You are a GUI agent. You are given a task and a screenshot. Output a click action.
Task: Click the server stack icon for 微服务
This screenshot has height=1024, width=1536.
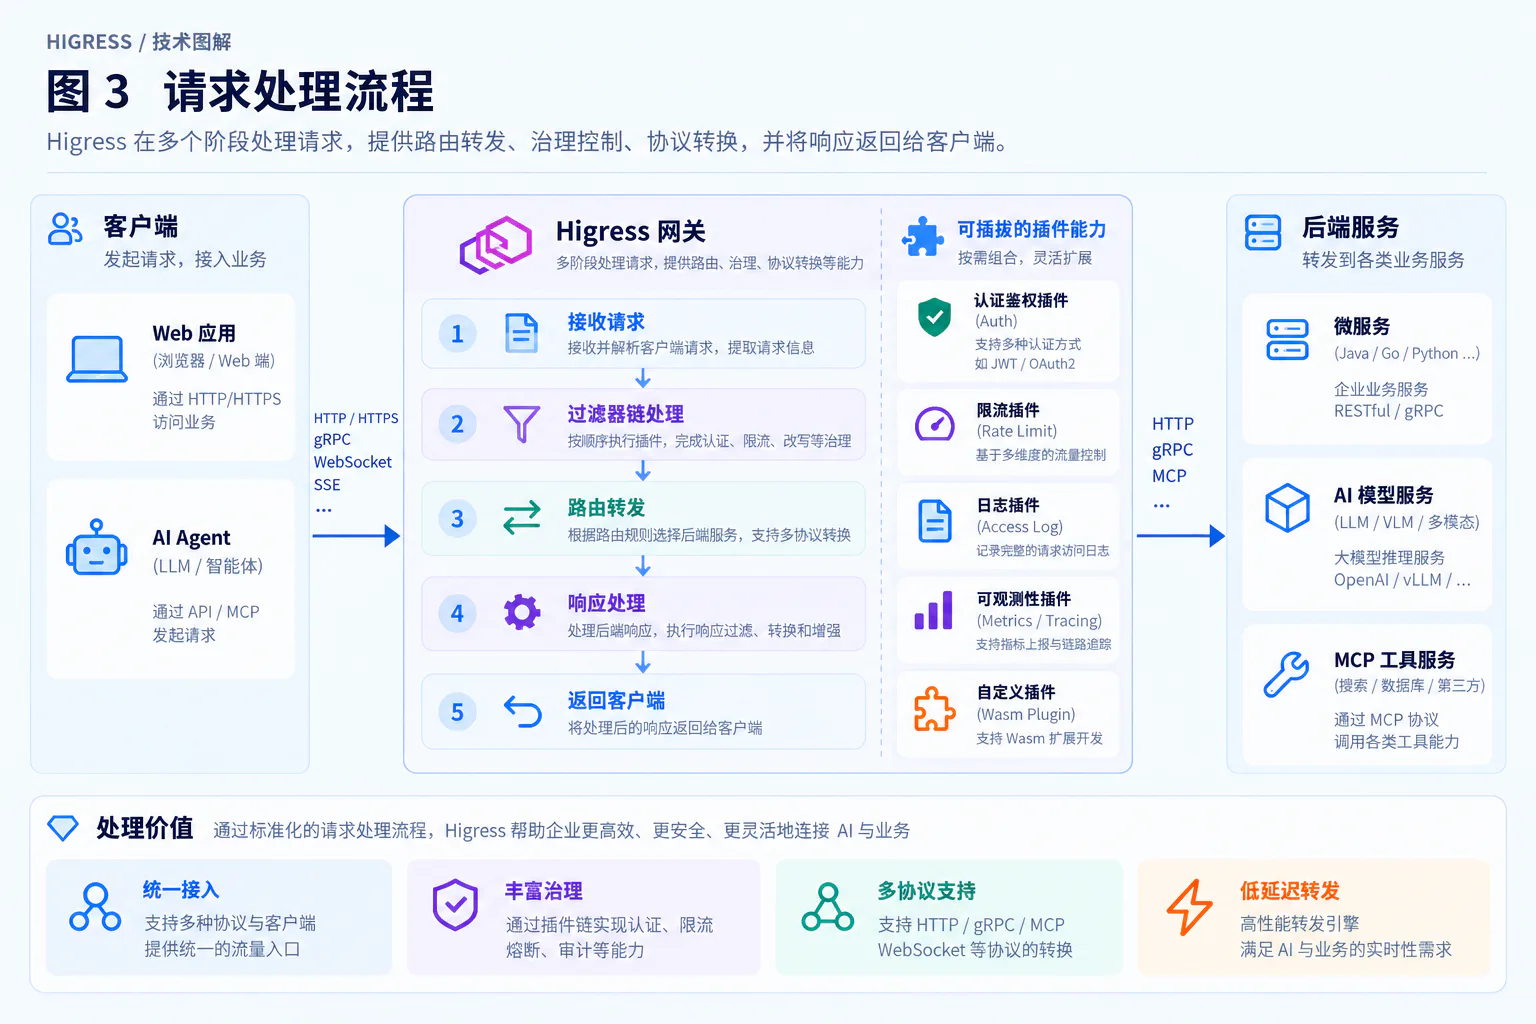(x=1287, y=340)
